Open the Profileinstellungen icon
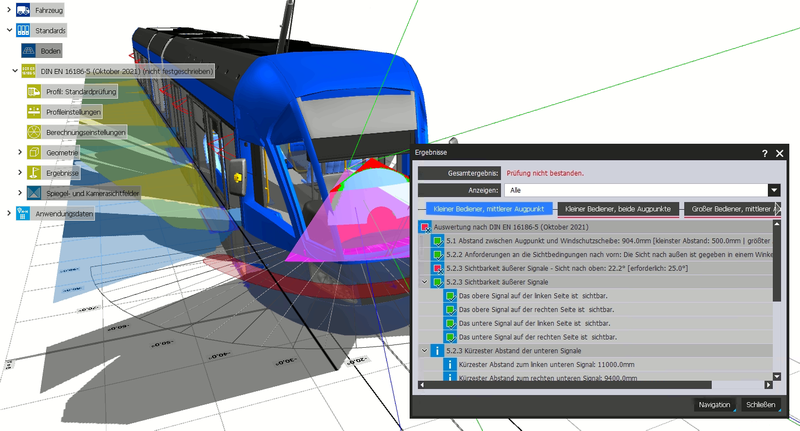Screen dimensions: 800x431 coord(35,112)
